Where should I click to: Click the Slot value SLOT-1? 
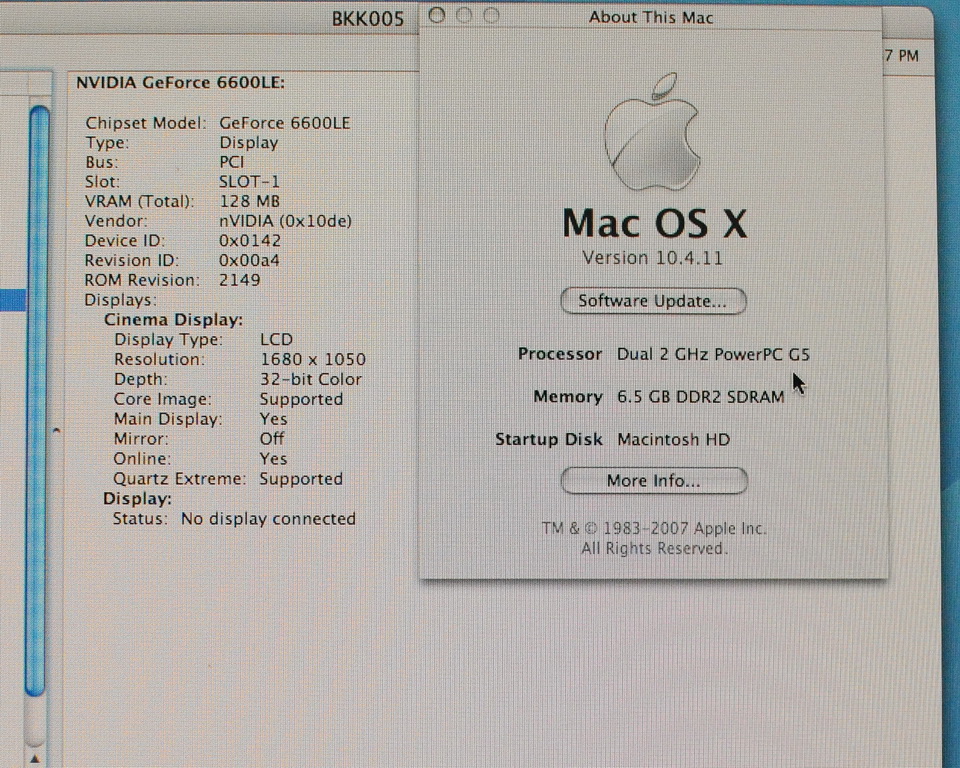[x=249, y=182]
